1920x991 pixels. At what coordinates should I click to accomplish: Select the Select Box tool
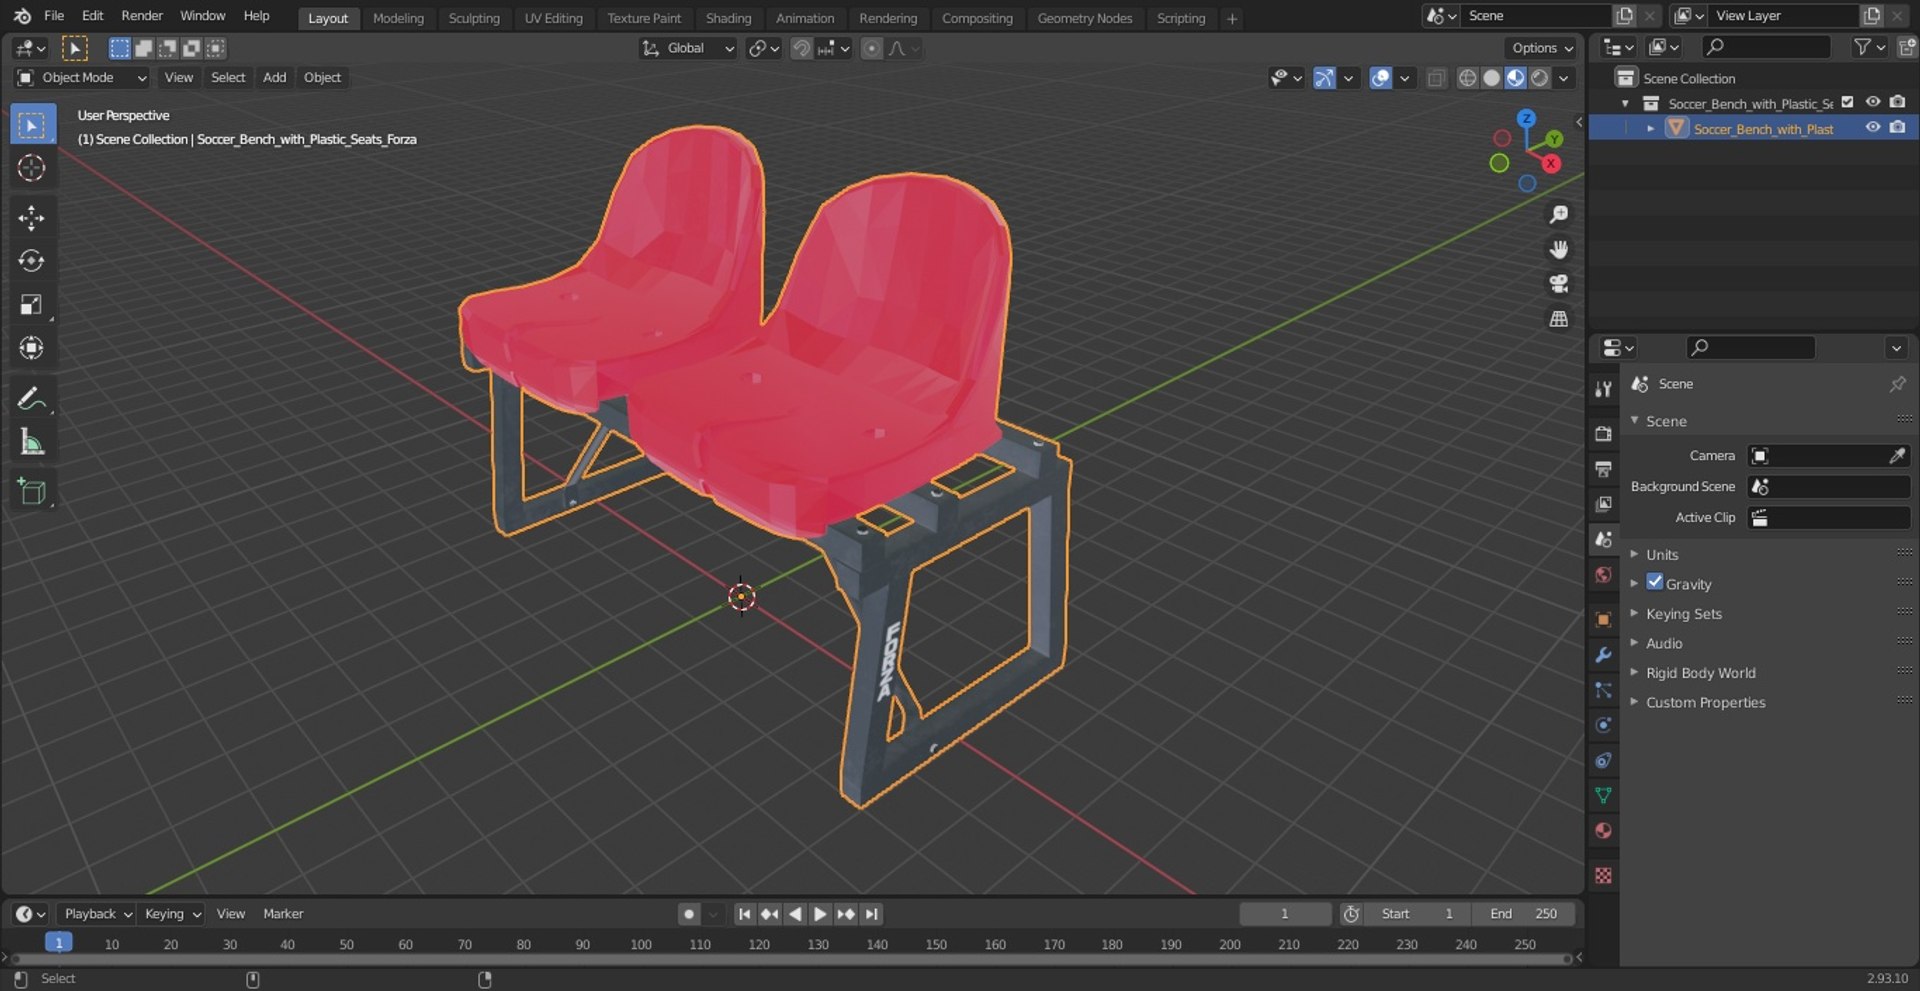pos(32,125)
